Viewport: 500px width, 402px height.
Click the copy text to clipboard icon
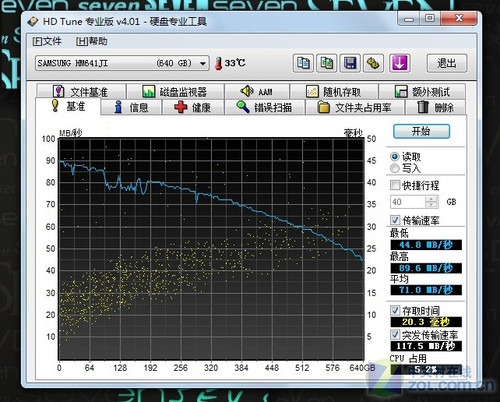(x=303, y=63)
